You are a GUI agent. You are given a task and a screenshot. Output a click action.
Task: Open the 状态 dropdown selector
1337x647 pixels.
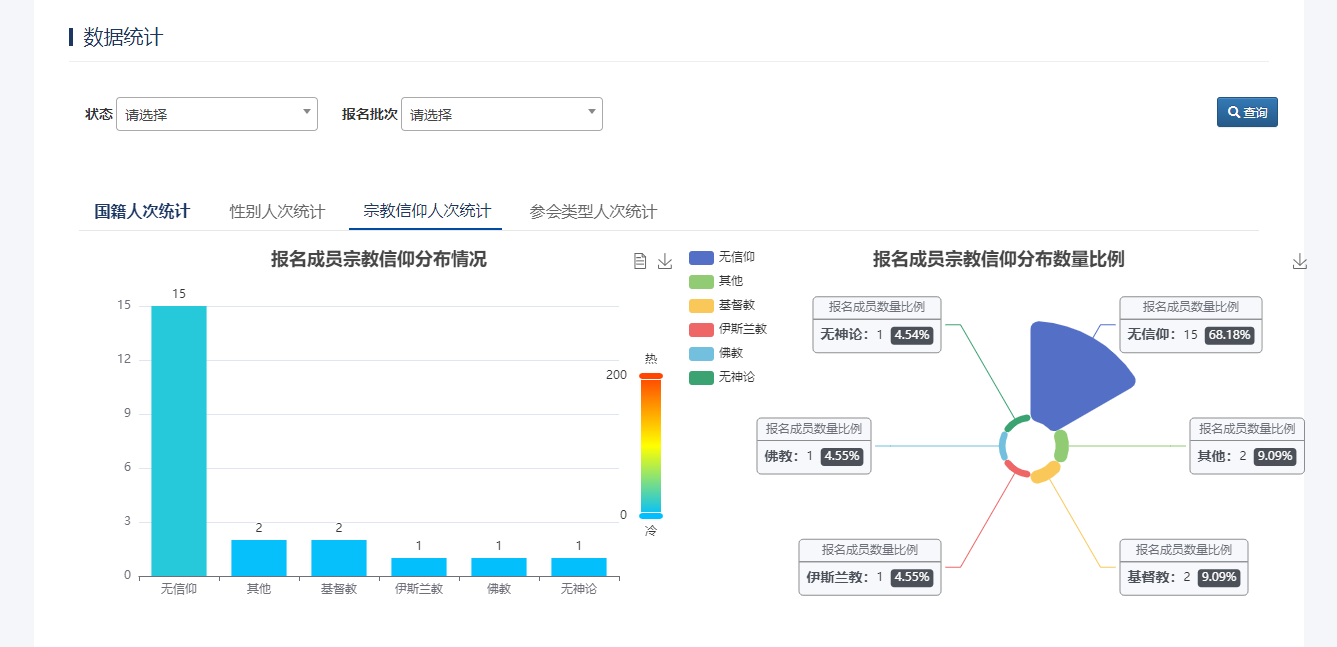[217, 113]
